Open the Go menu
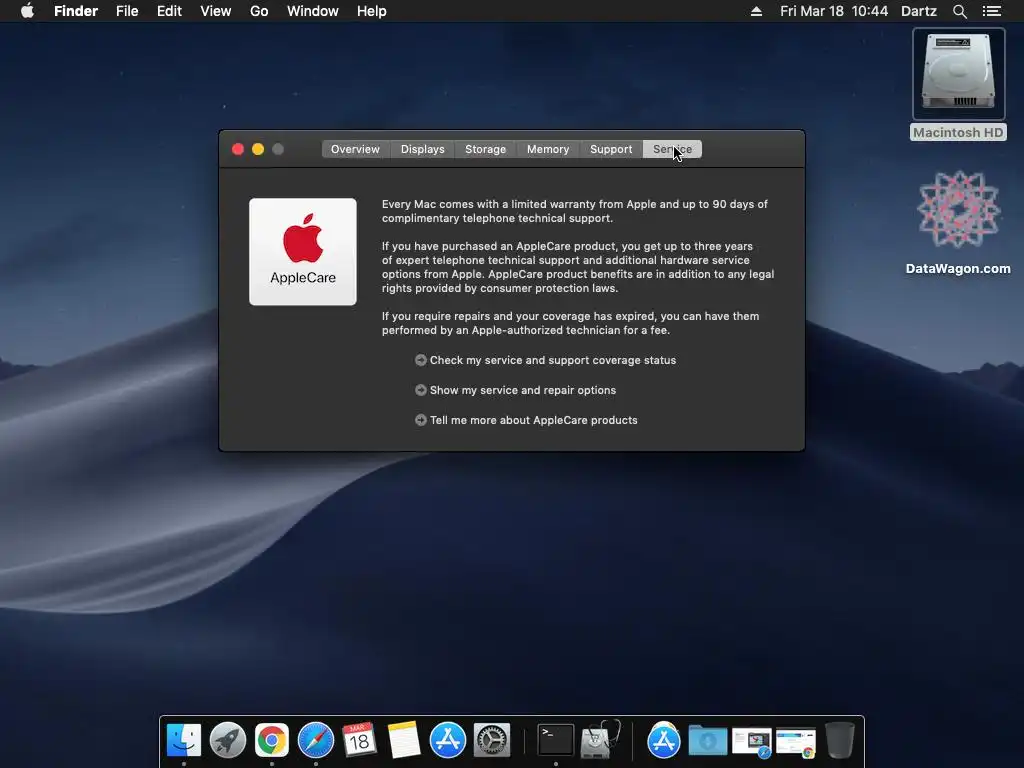Screen dimensions: 1024x768 pos(259,11)
